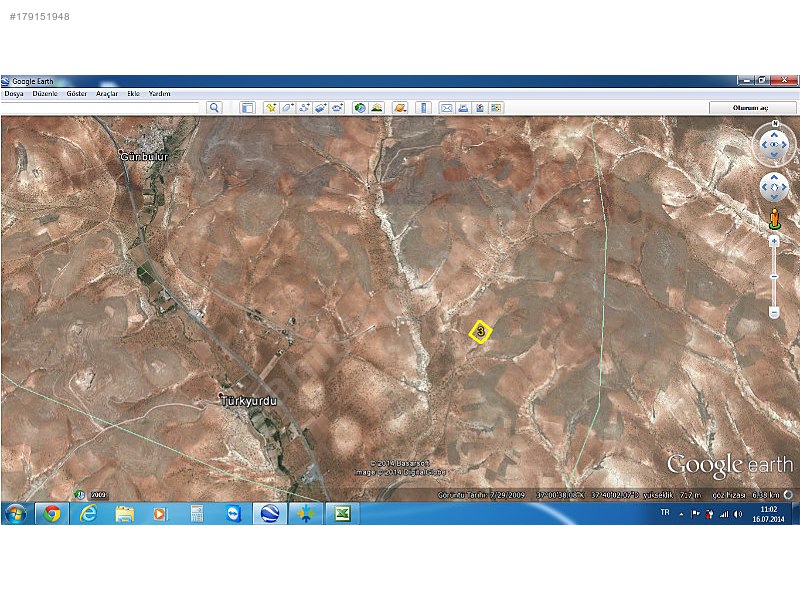The height and width of the screenshot is (600, 800).
Task: Open the media player taskbar icon
Action: coord(161,513)
